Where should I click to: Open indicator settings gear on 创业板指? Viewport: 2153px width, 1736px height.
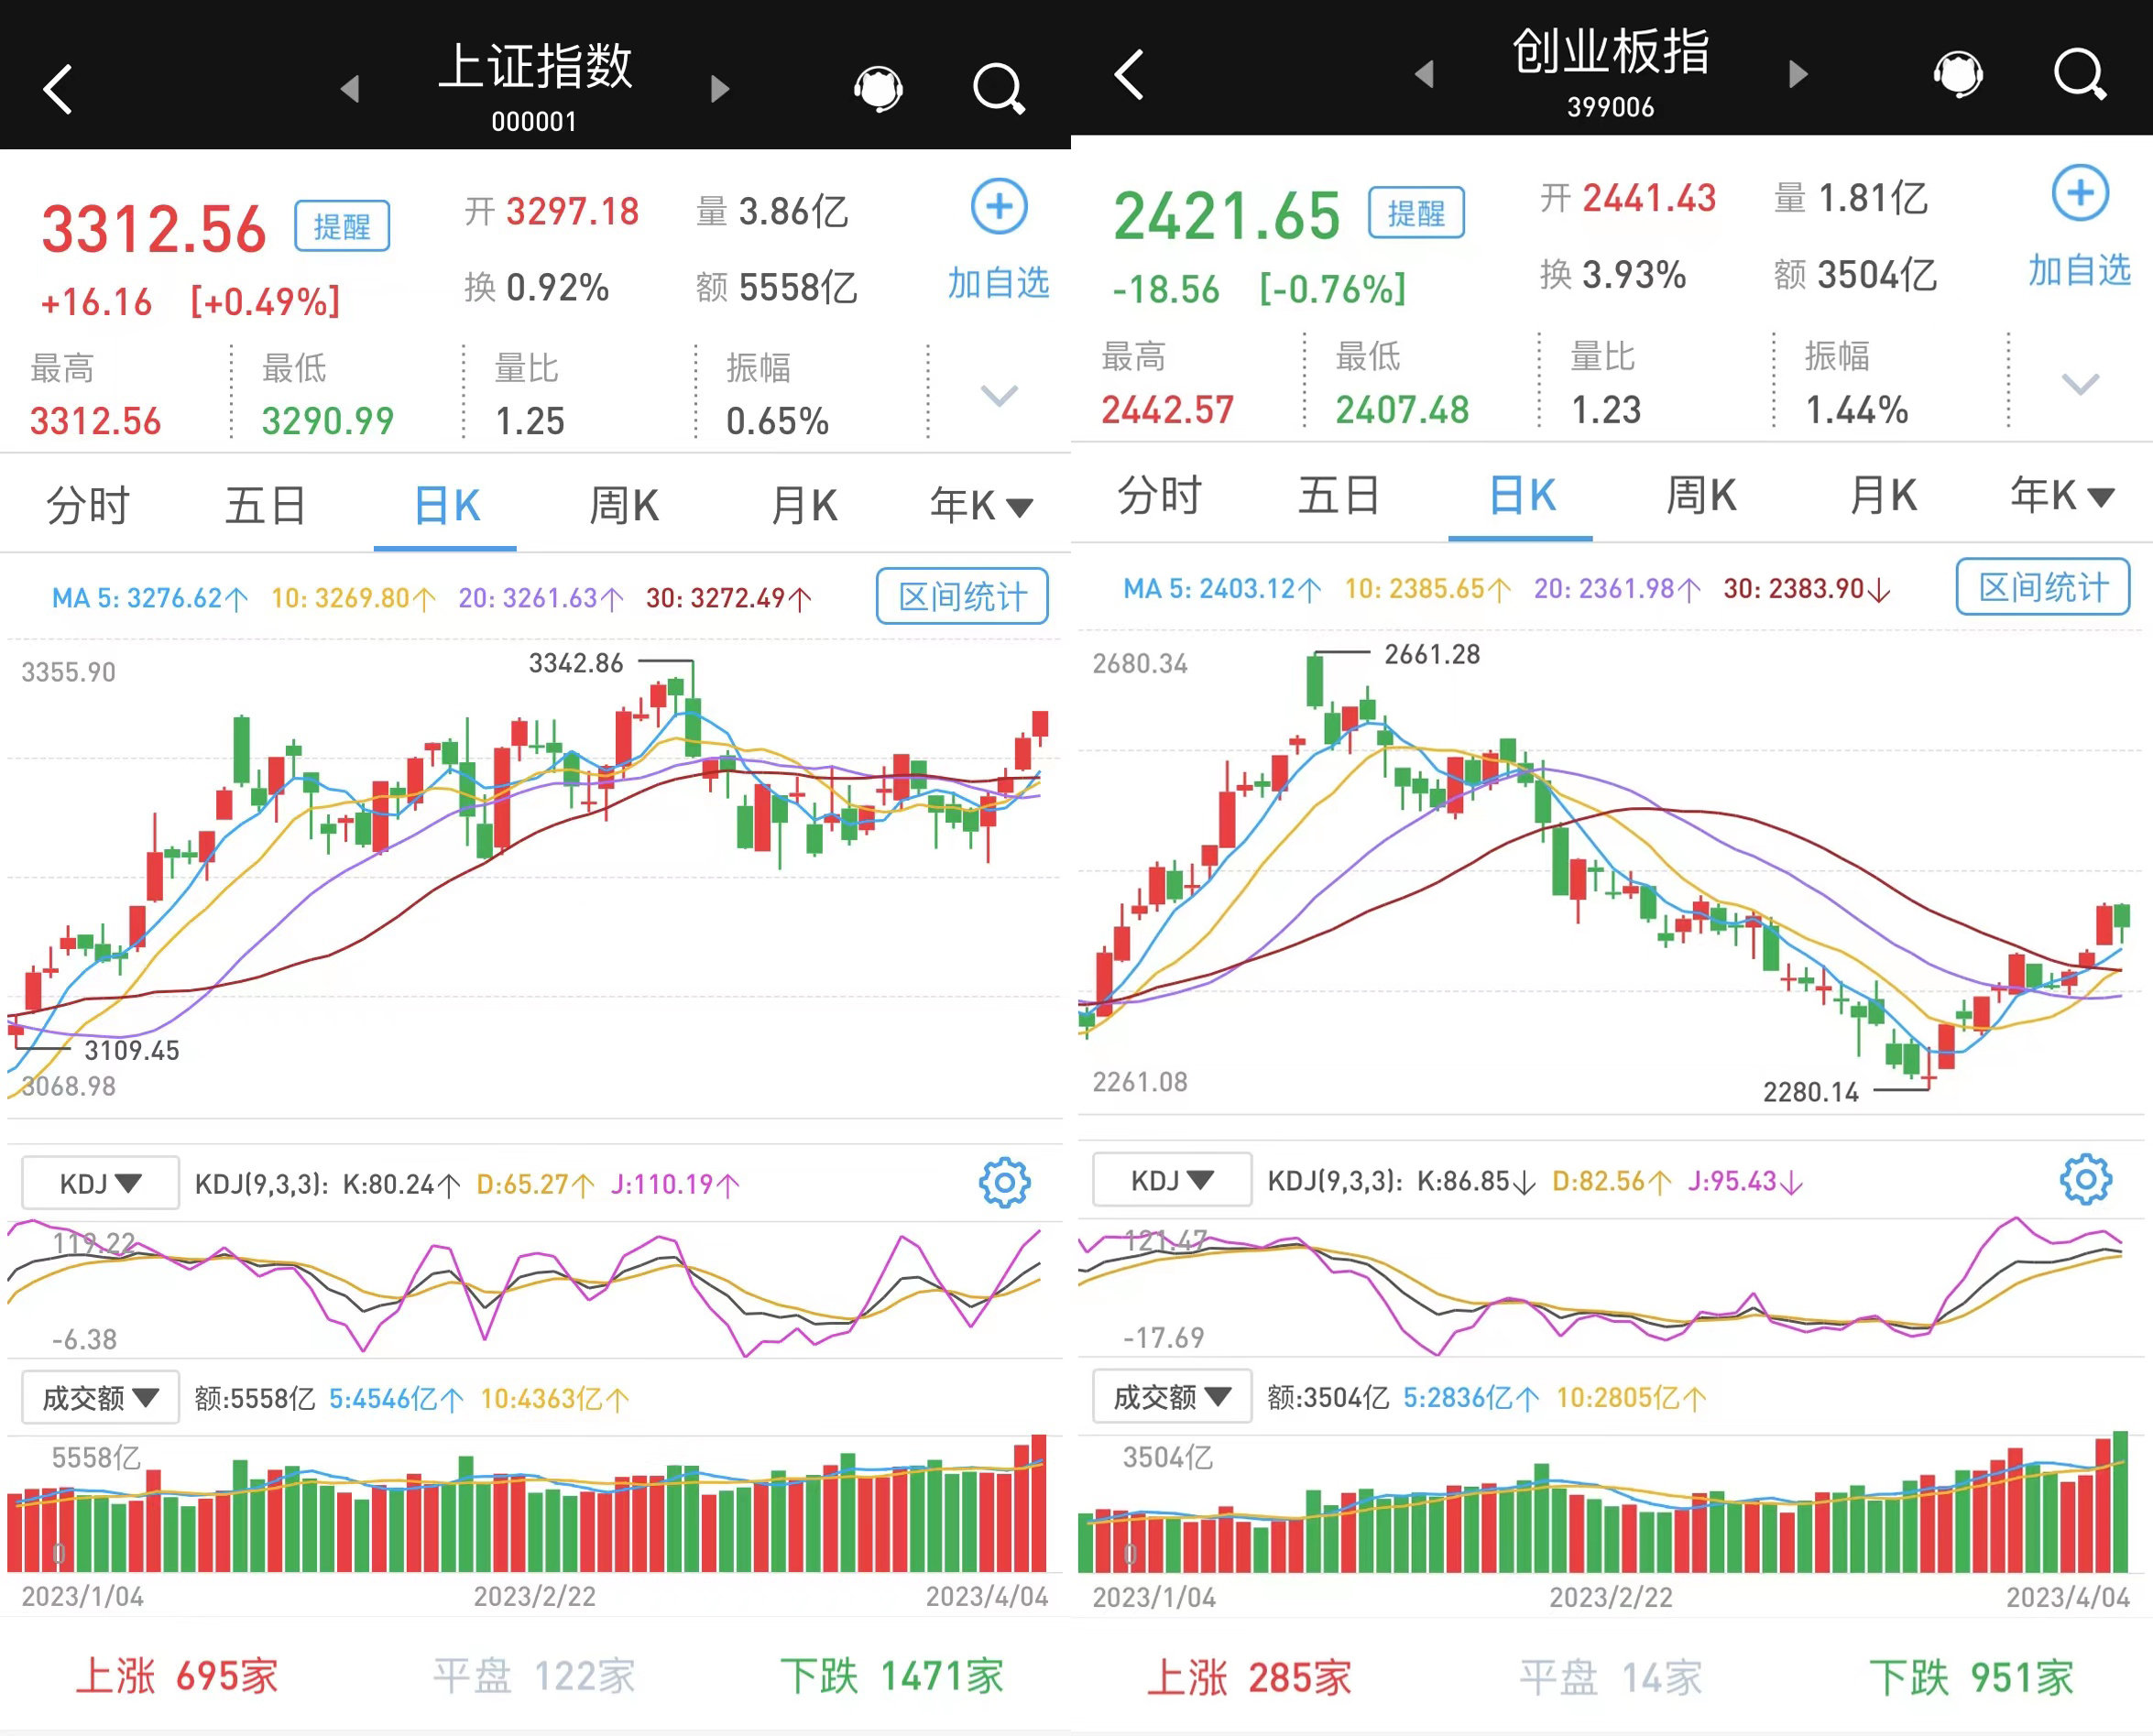point(2086,1181)
